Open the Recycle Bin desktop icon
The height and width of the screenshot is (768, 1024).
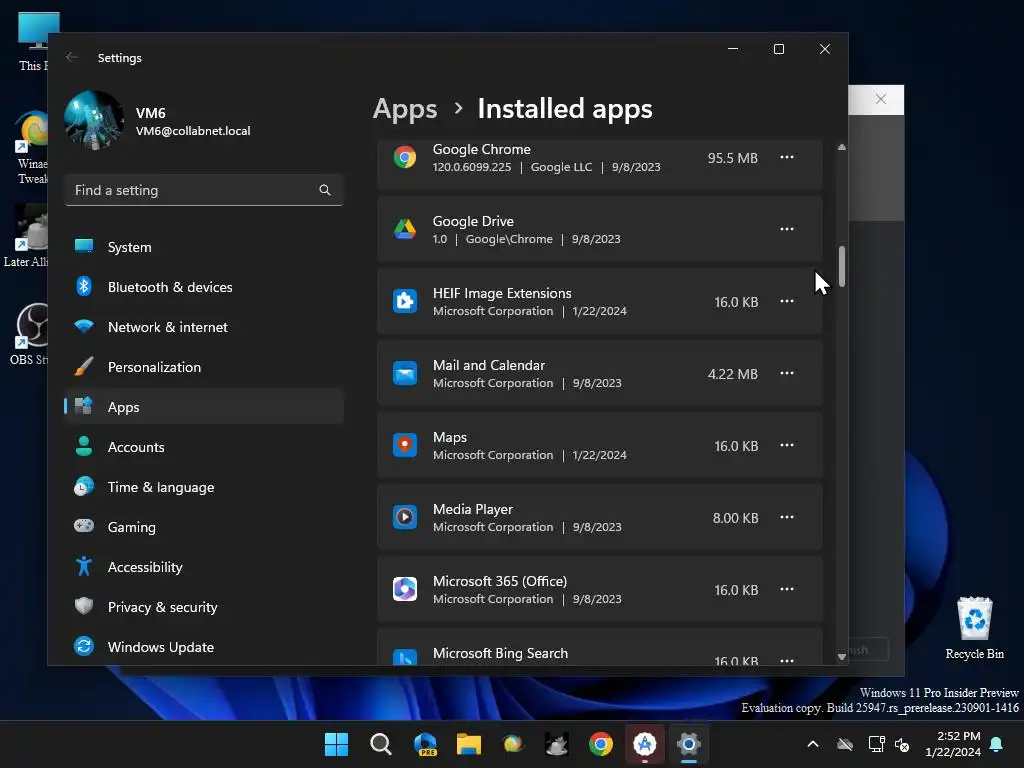974,628
